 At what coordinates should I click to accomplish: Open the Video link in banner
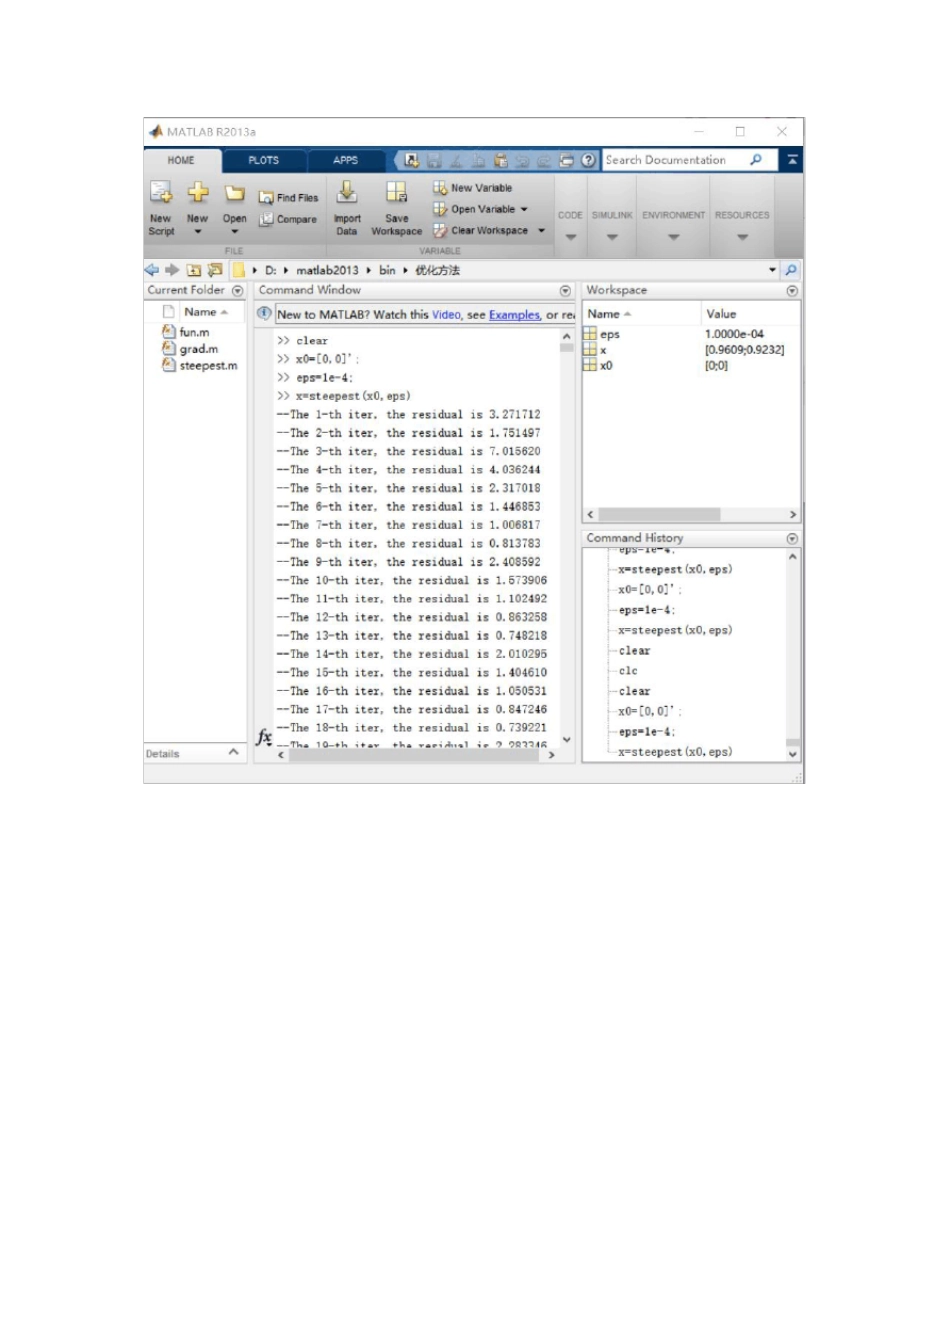(446, 315)
